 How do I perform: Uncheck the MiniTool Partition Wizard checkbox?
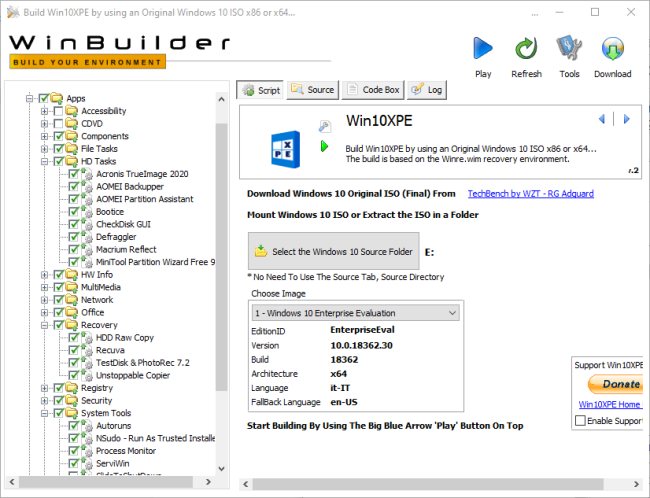(x=73, y=262)
